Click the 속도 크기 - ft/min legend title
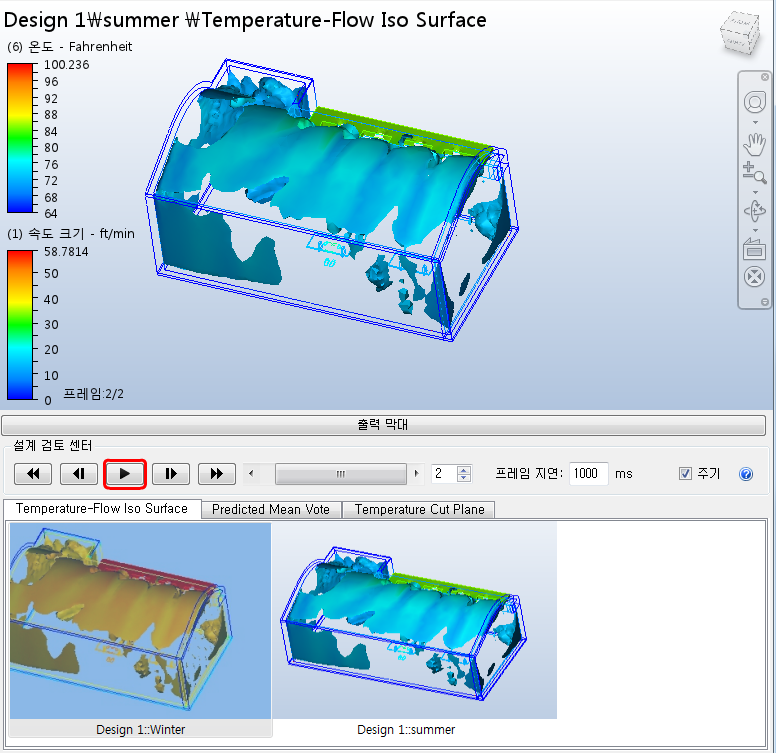776x753 pixels. (71, 234)
